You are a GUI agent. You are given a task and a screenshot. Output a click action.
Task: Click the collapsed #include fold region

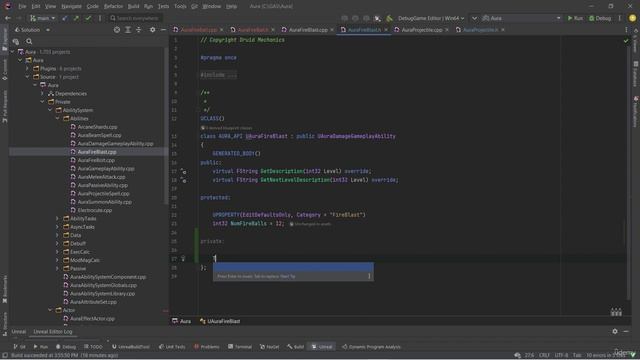click(218, 75)
